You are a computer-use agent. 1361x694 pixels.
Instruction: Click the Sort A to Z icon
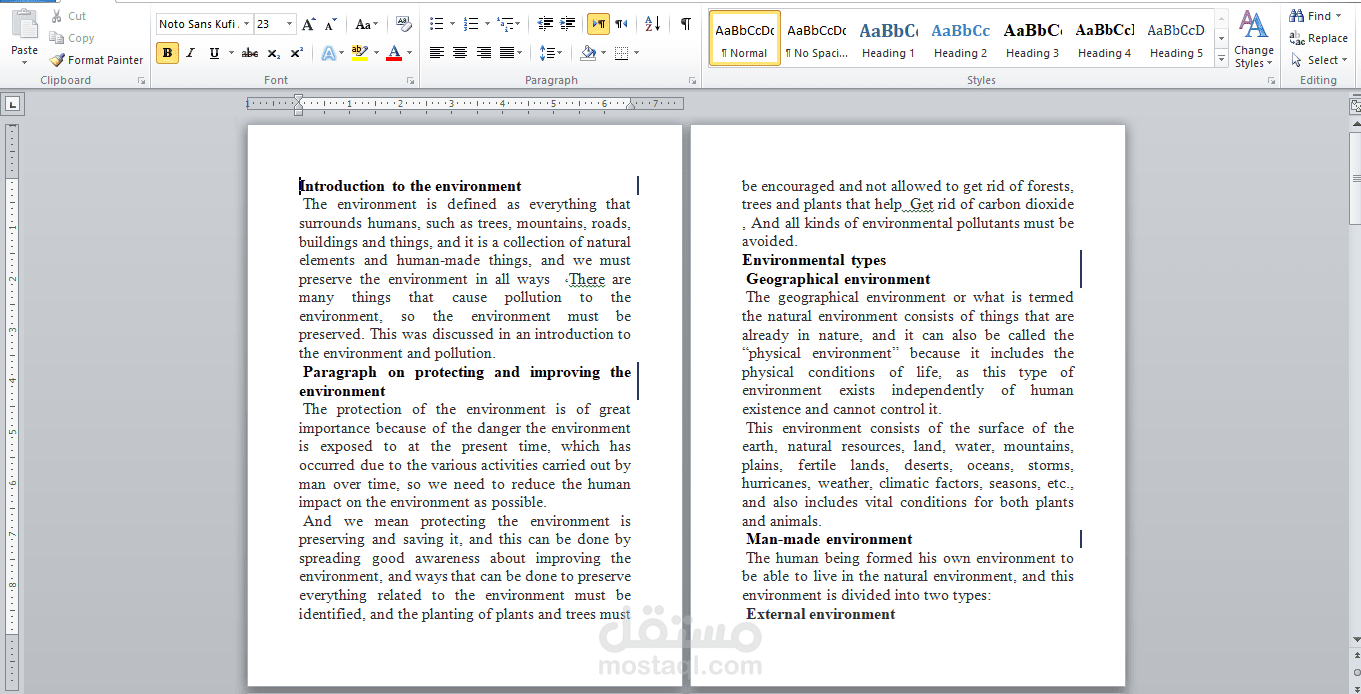pyautogui.click(x=652, y=24)
